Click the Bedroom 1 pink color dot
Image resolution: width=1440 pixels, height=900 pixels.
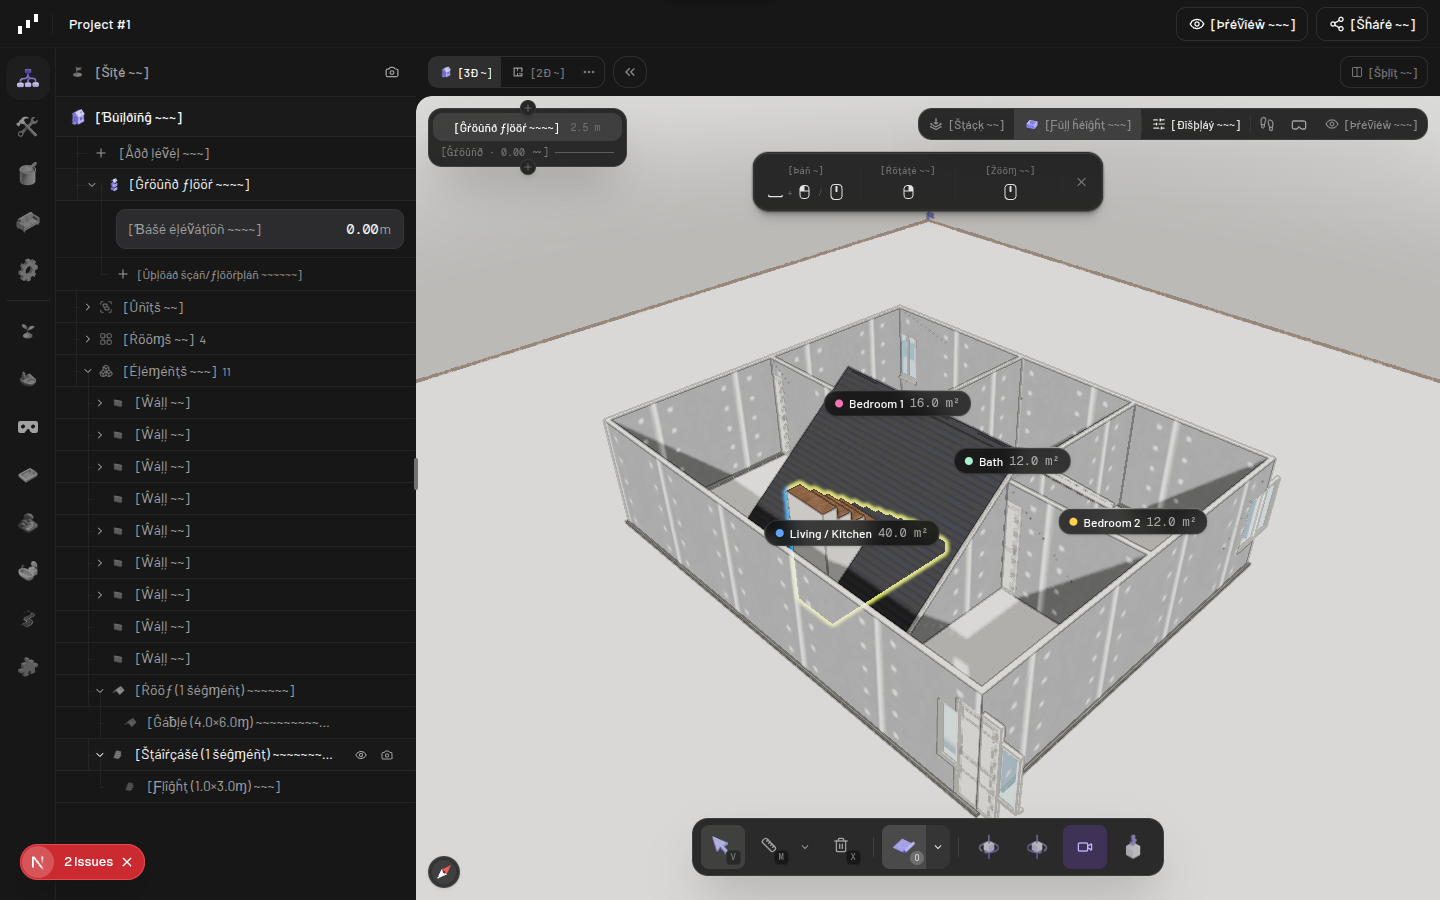coord(839,404)
